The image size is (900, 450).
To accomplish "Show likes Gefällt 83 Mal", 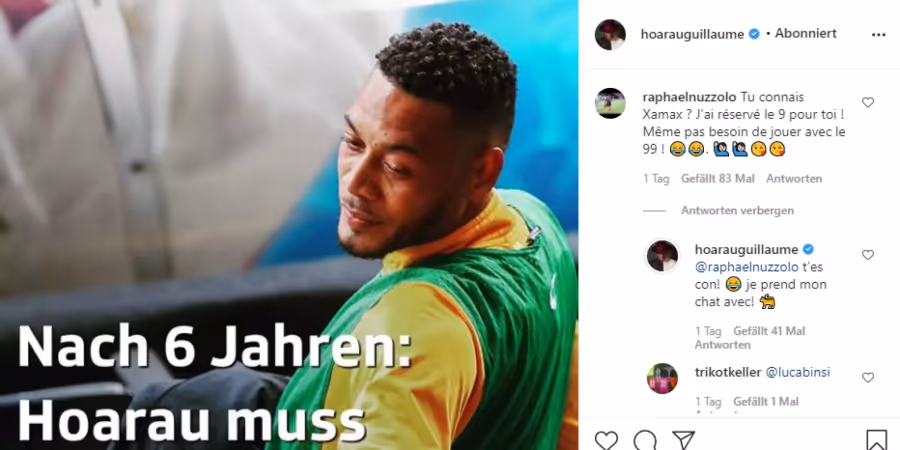I will click(x=717, y=179).
